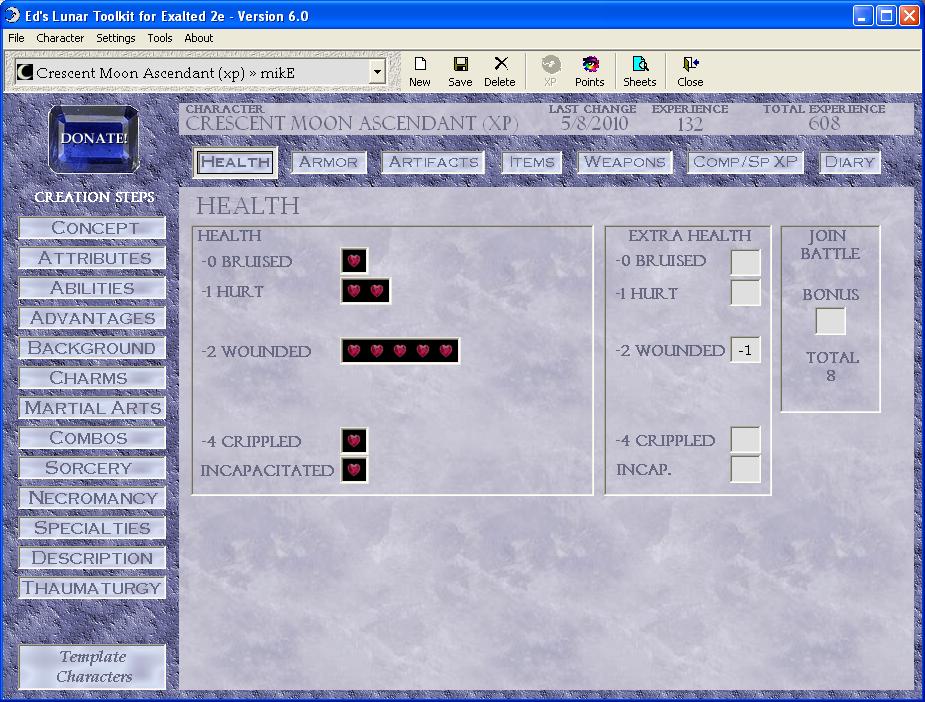925x702 pixels.
Task: Open the Charms creation step
Action: (x=93, y=378)
